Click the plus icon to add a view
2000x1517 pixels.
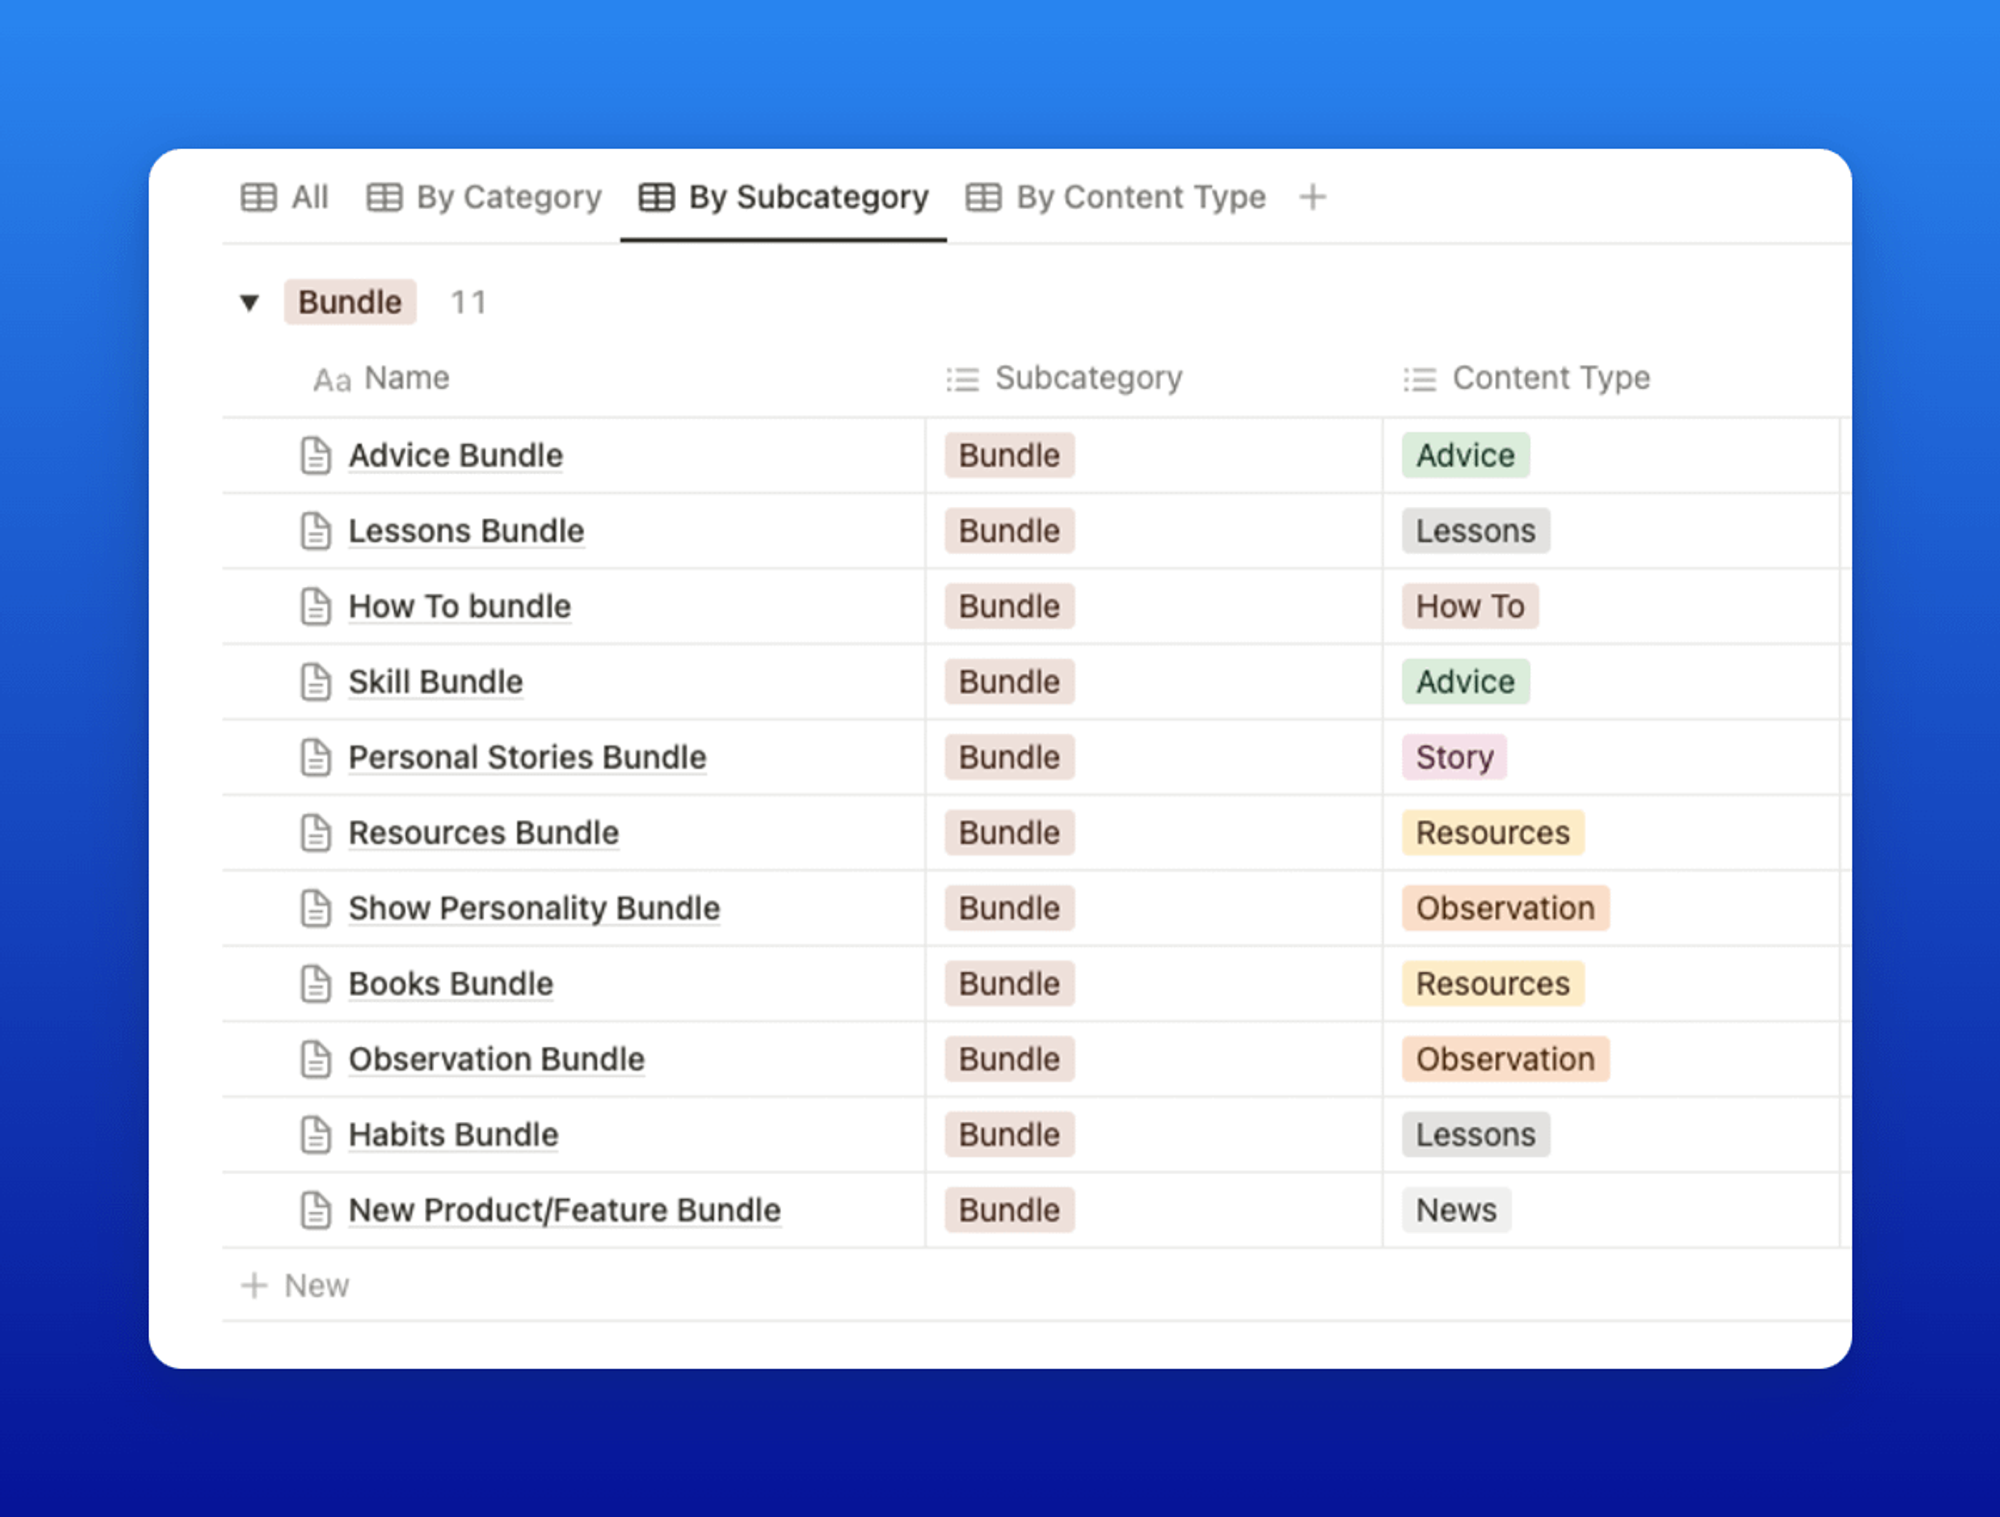click(1312, 197)
